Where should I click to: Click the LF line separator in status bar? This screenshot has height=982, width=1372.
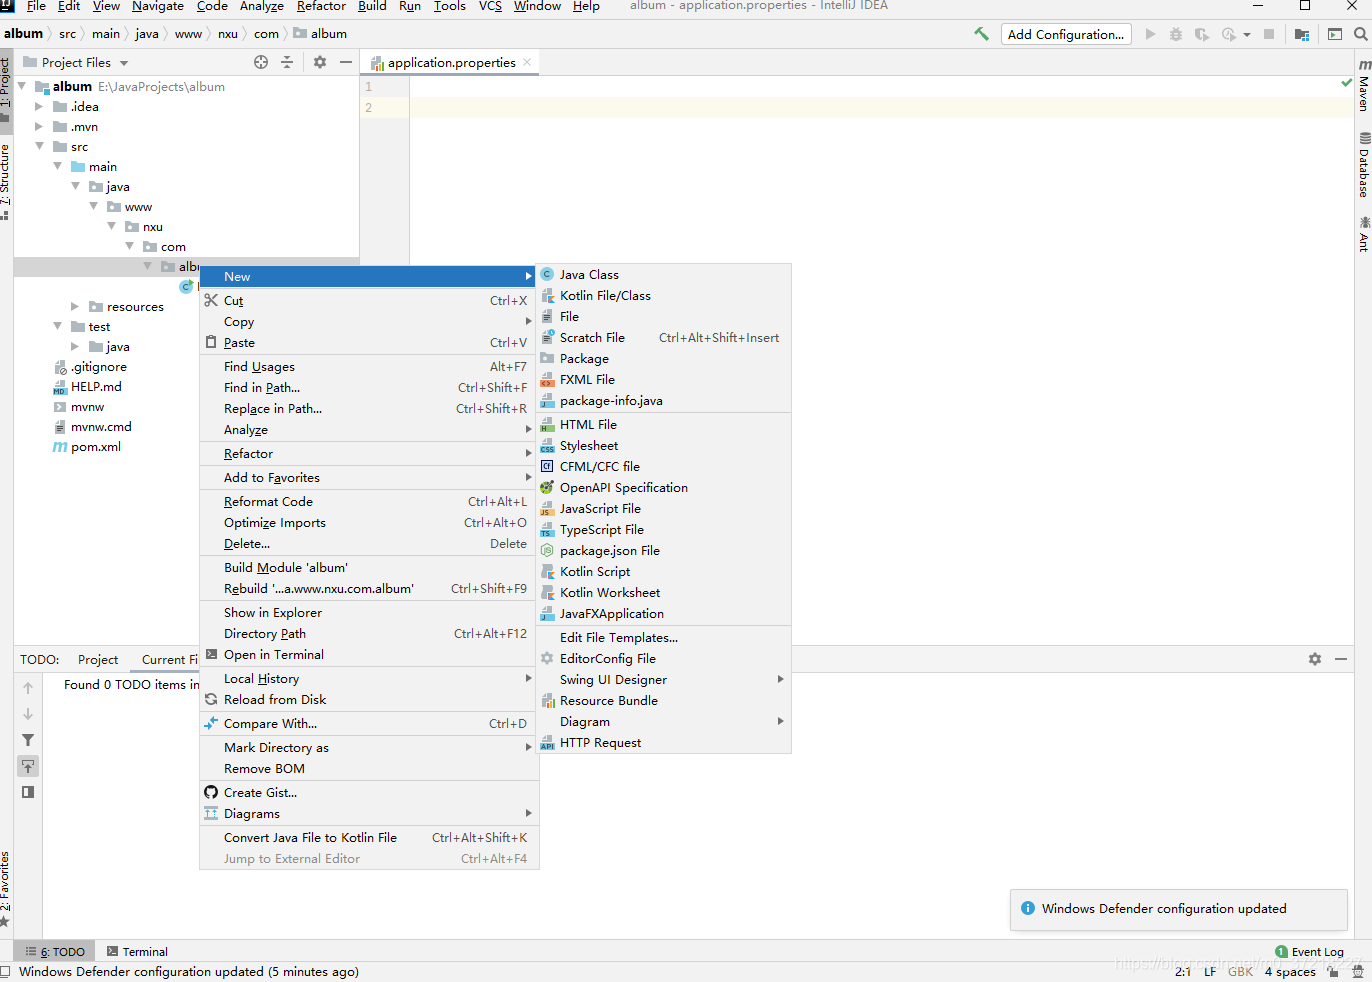pos(1210,972)
